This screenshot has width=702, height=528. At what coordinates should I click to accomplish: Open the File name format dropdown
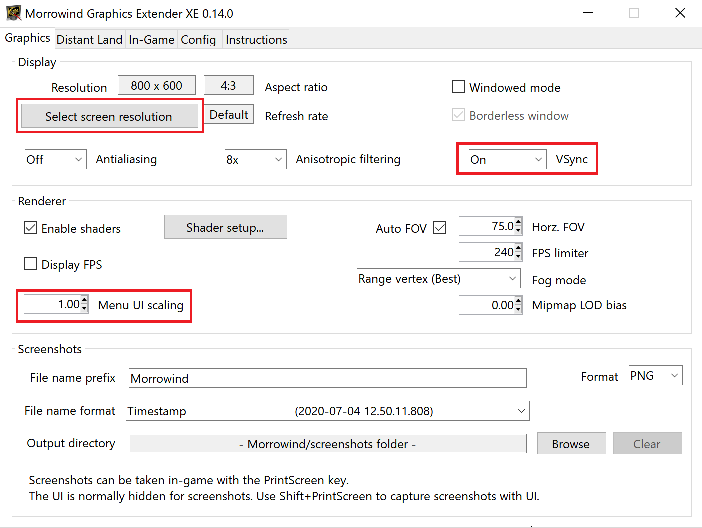point(326,411)
